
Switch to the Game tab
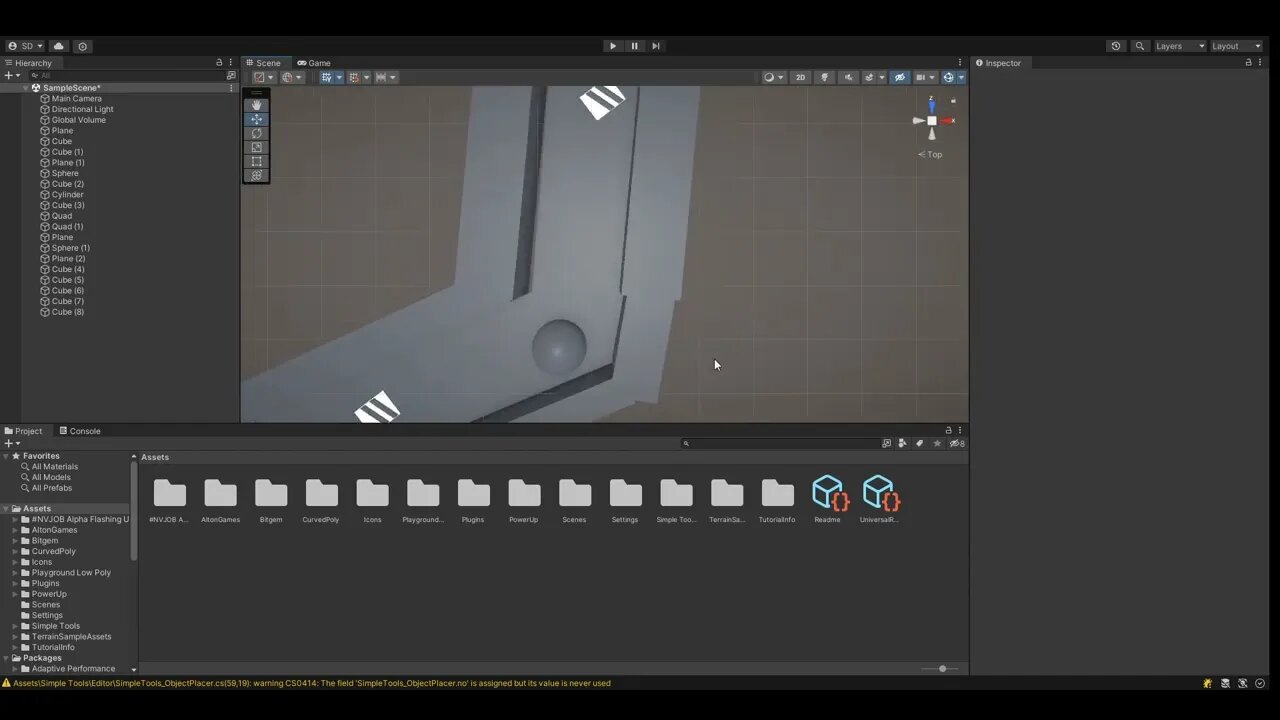(314, 63)
